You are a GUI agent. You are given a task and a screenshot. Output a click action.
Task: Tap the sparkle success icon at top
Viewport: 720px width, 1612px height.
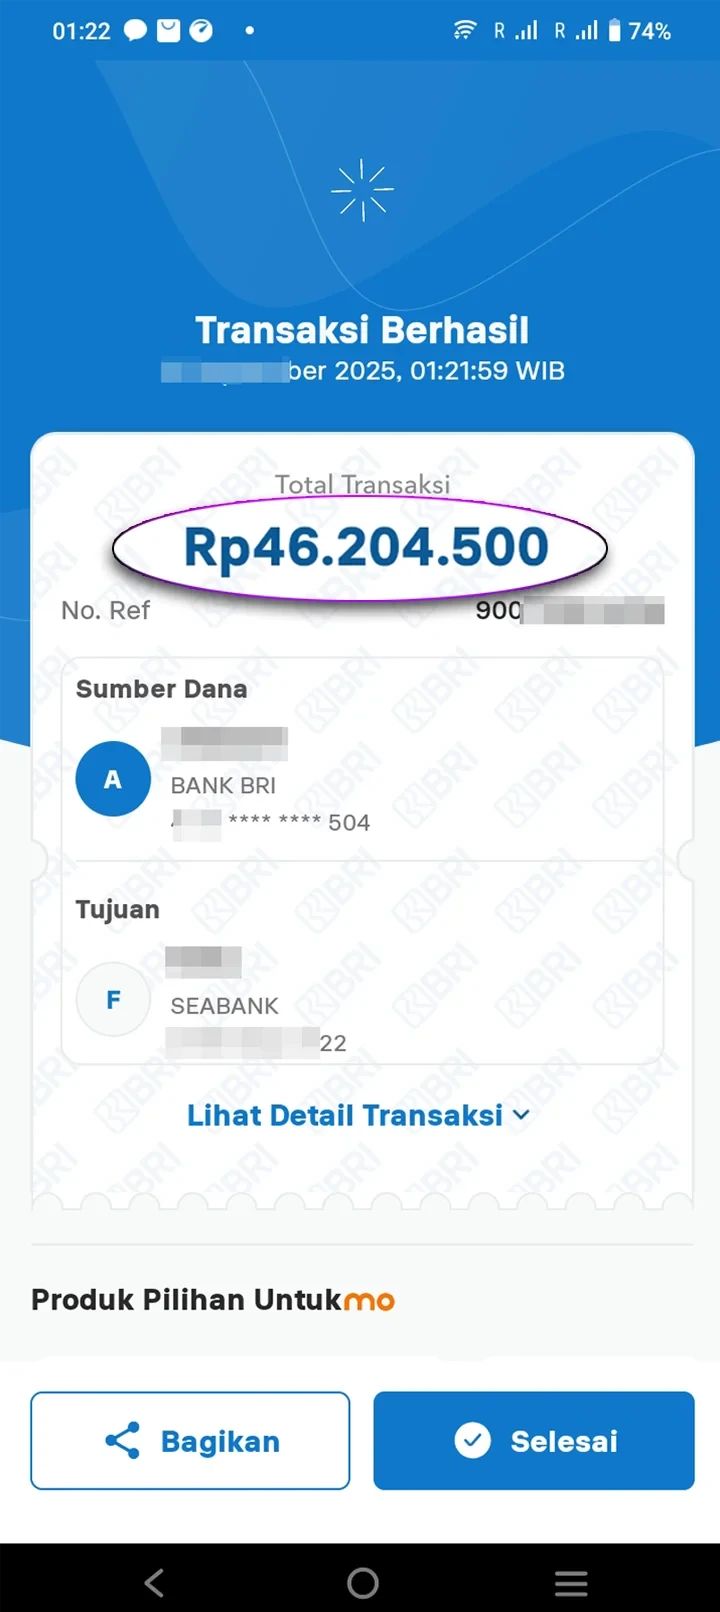pos(362,190)
